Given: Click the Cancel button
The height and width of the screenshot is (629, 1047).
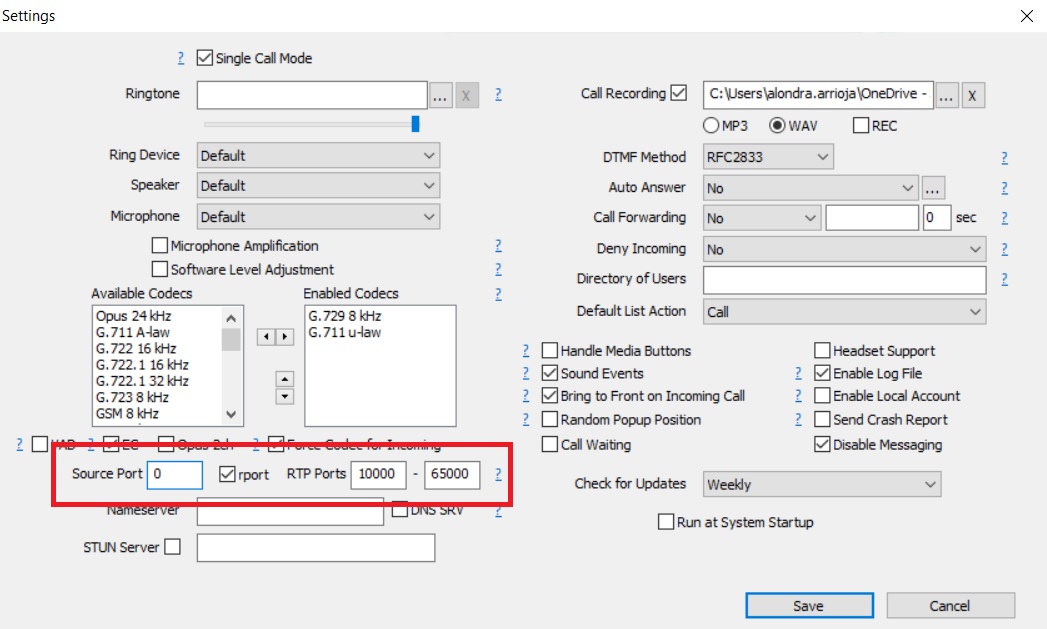Looking at the screenshot, I should pyautogui.click(x=950, y=606).
